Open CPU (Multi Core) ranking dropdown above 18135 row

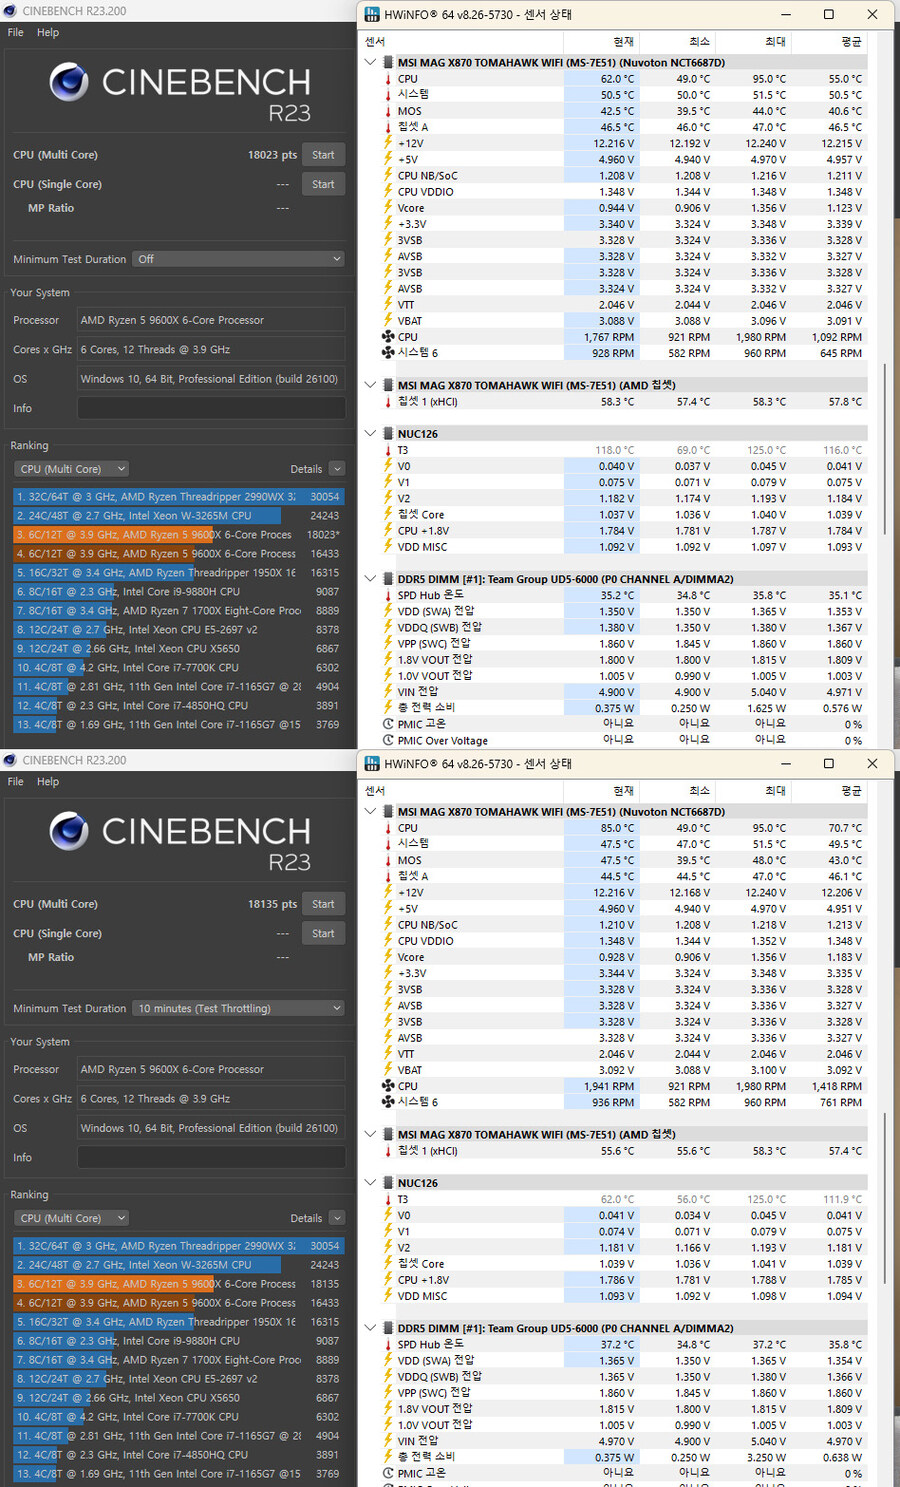click(71, 1218)
